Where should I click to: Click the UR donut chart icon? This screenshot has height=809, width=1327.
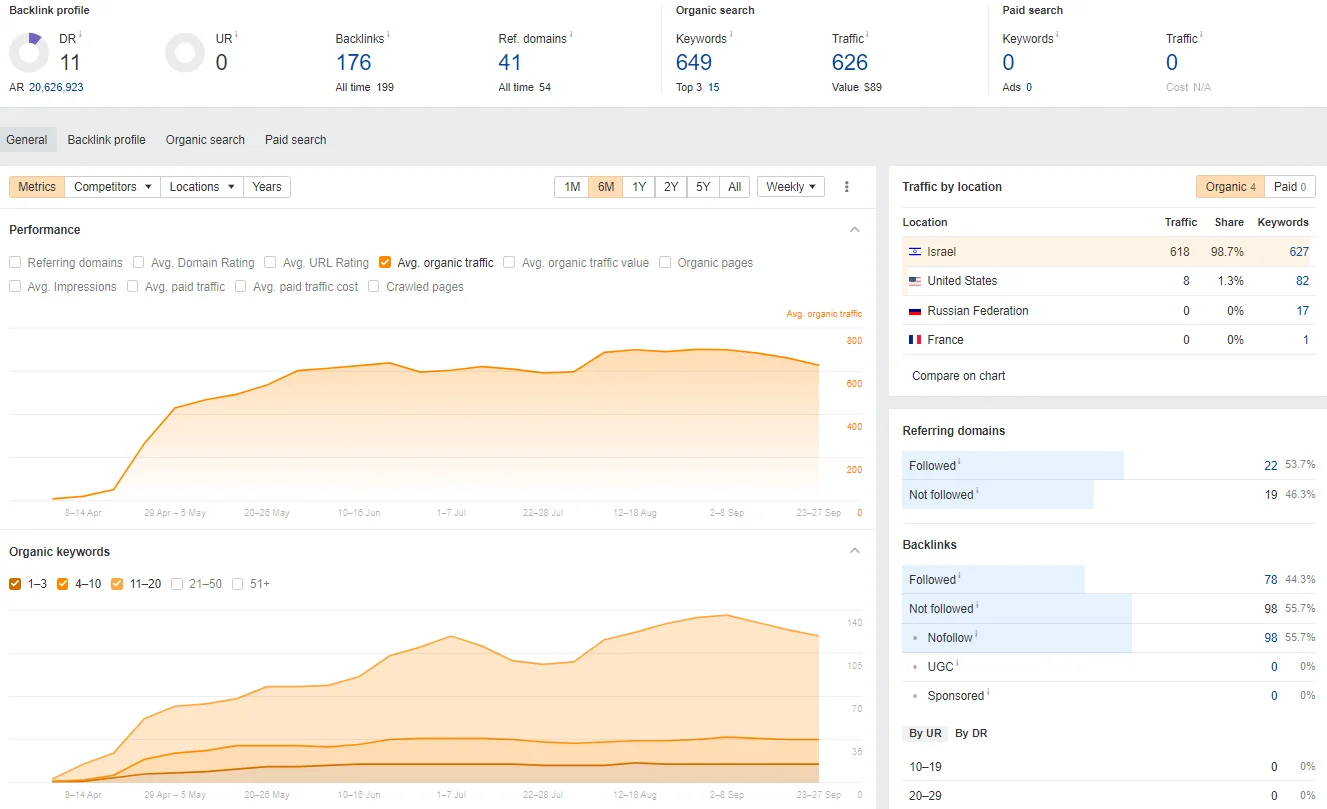(185, 52)
